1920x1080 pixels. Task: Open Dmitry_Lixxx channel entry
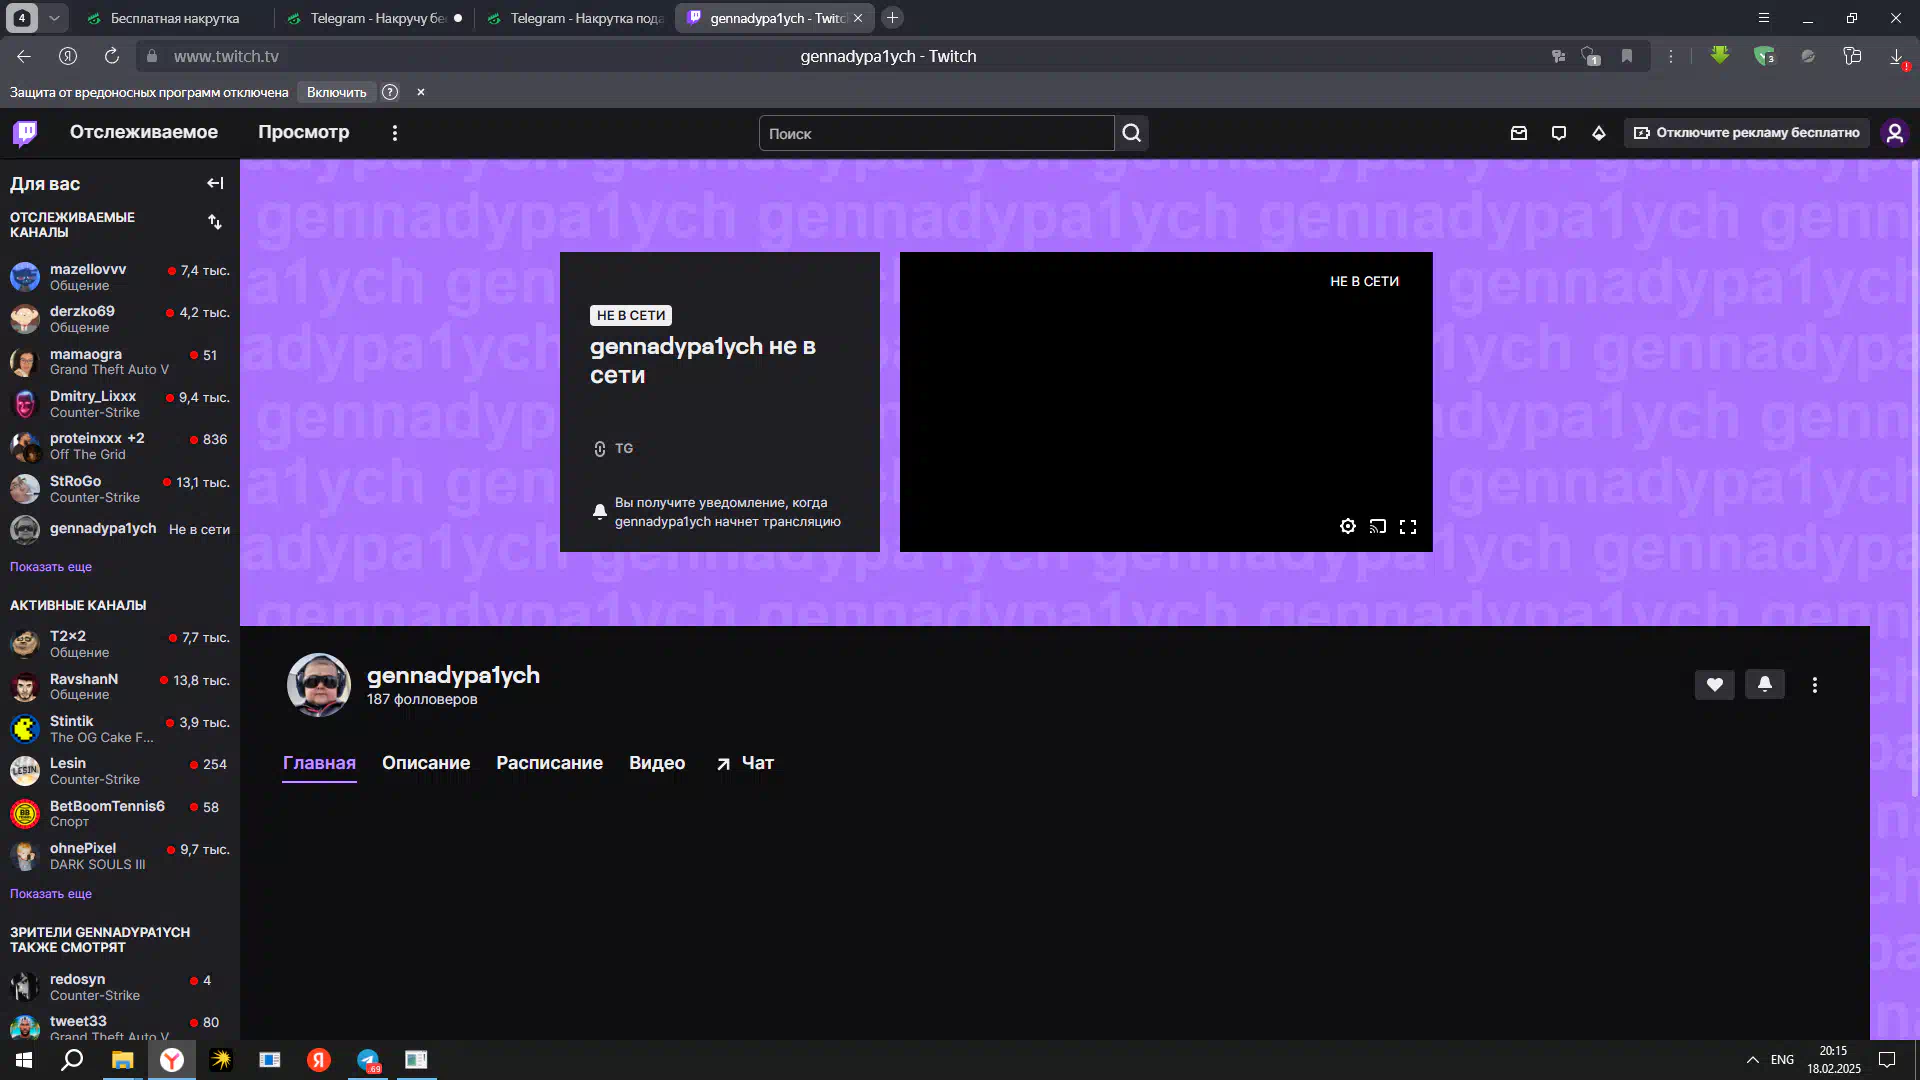pyautogui.click(x=120, y=404)
